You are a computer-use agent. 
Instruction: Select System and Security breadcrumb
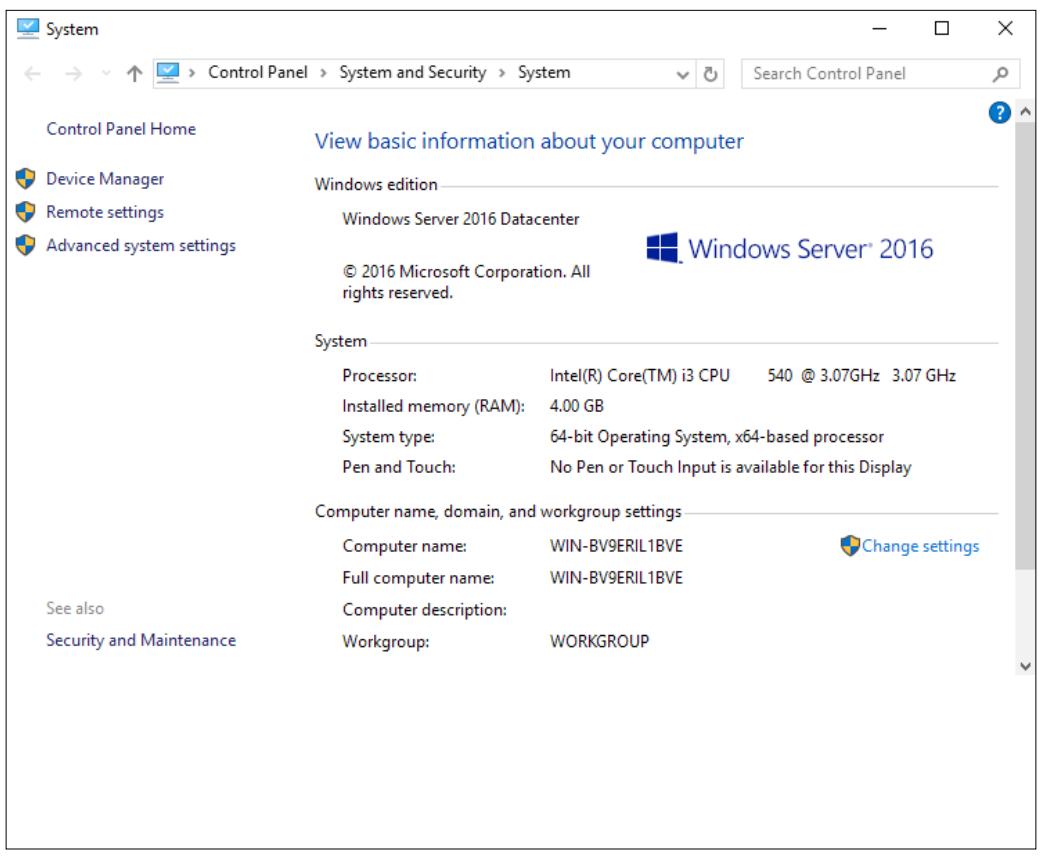click(x=413, y=72)
